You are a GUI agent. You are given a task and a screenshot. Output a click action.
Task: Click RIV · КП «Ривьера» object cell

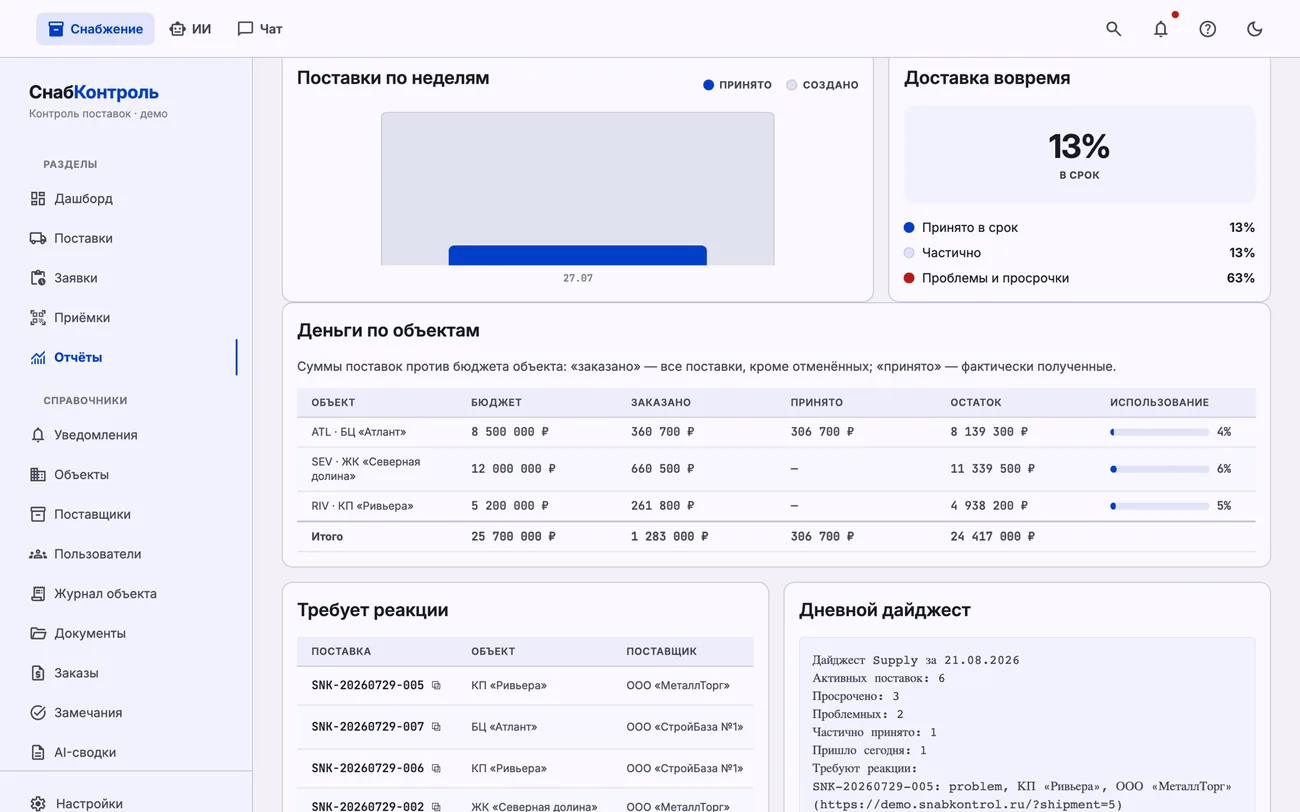tap(362, 506)
